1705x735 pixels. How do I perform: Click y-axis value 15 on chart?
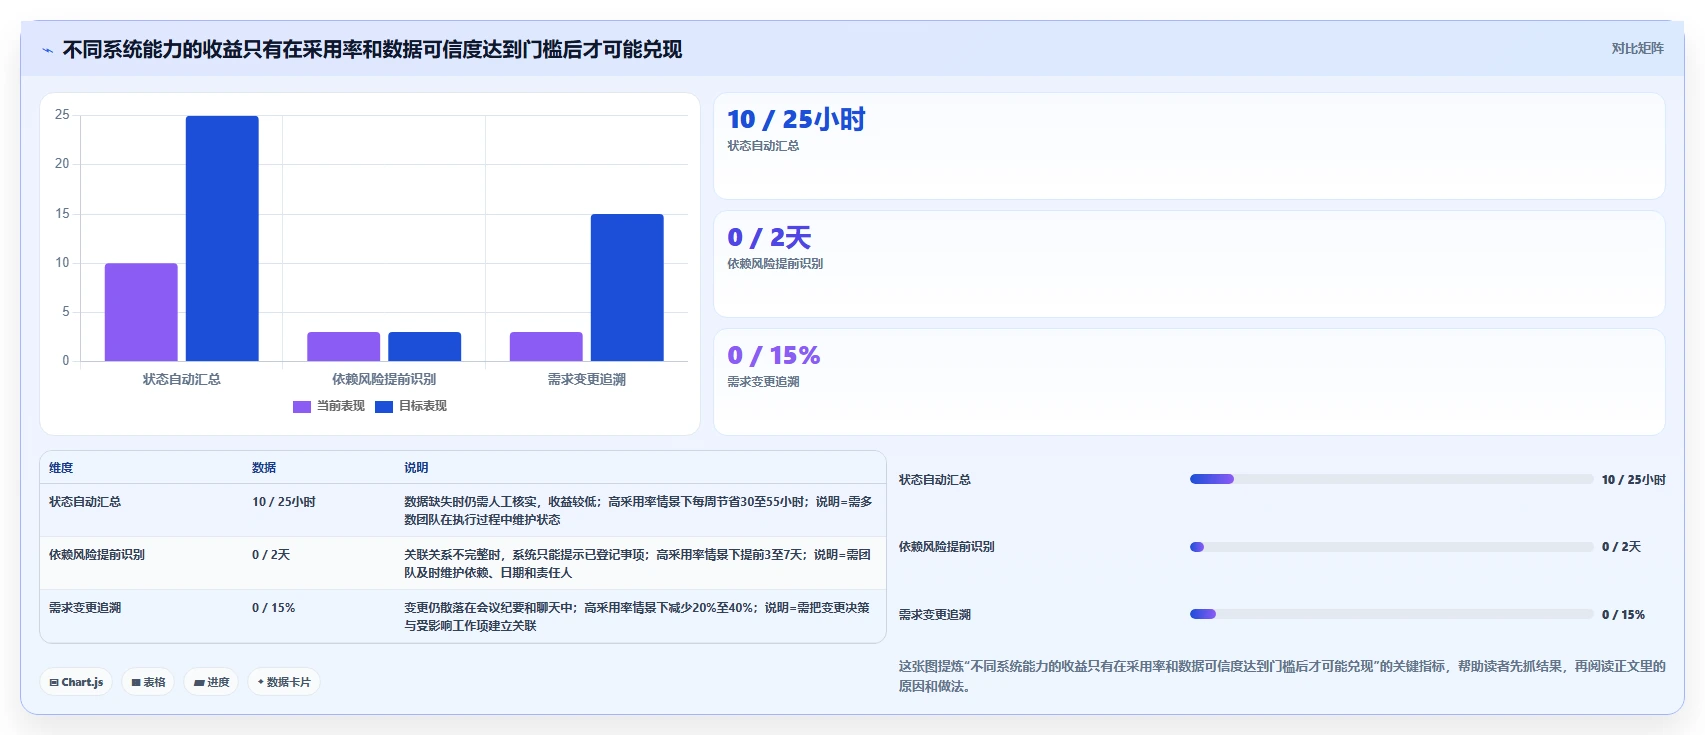pyautogui.click(x=62, y=214)
